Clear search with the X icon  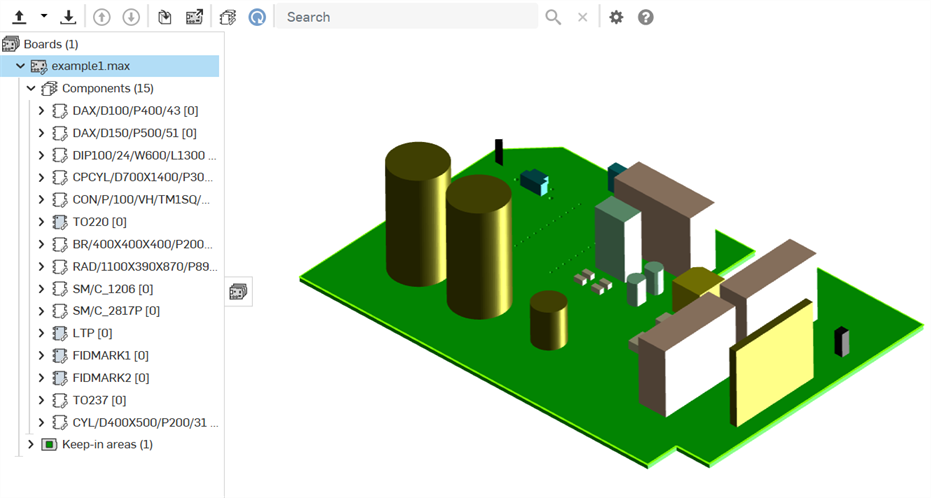pos(582,17)
